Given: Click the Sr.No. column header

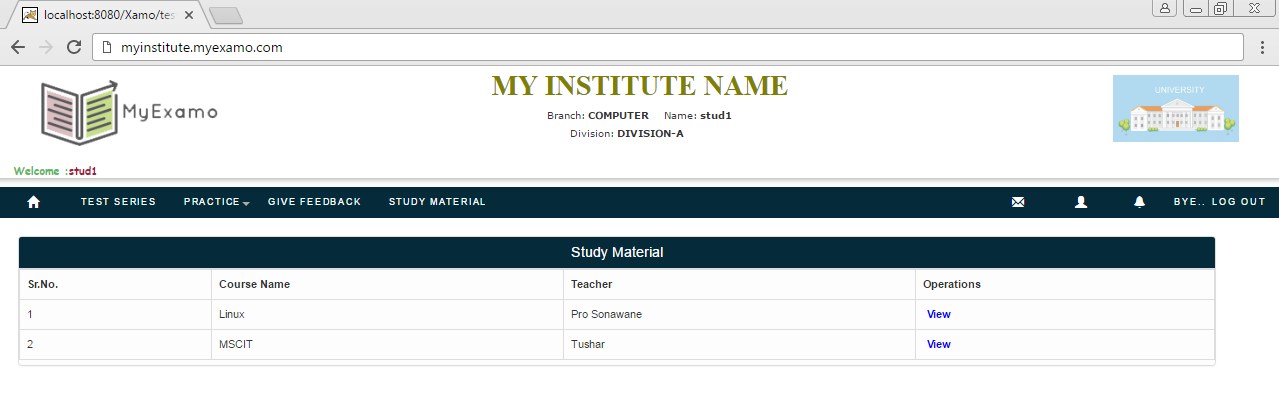Looking at the screenshot, I should [x=43, y=284].
